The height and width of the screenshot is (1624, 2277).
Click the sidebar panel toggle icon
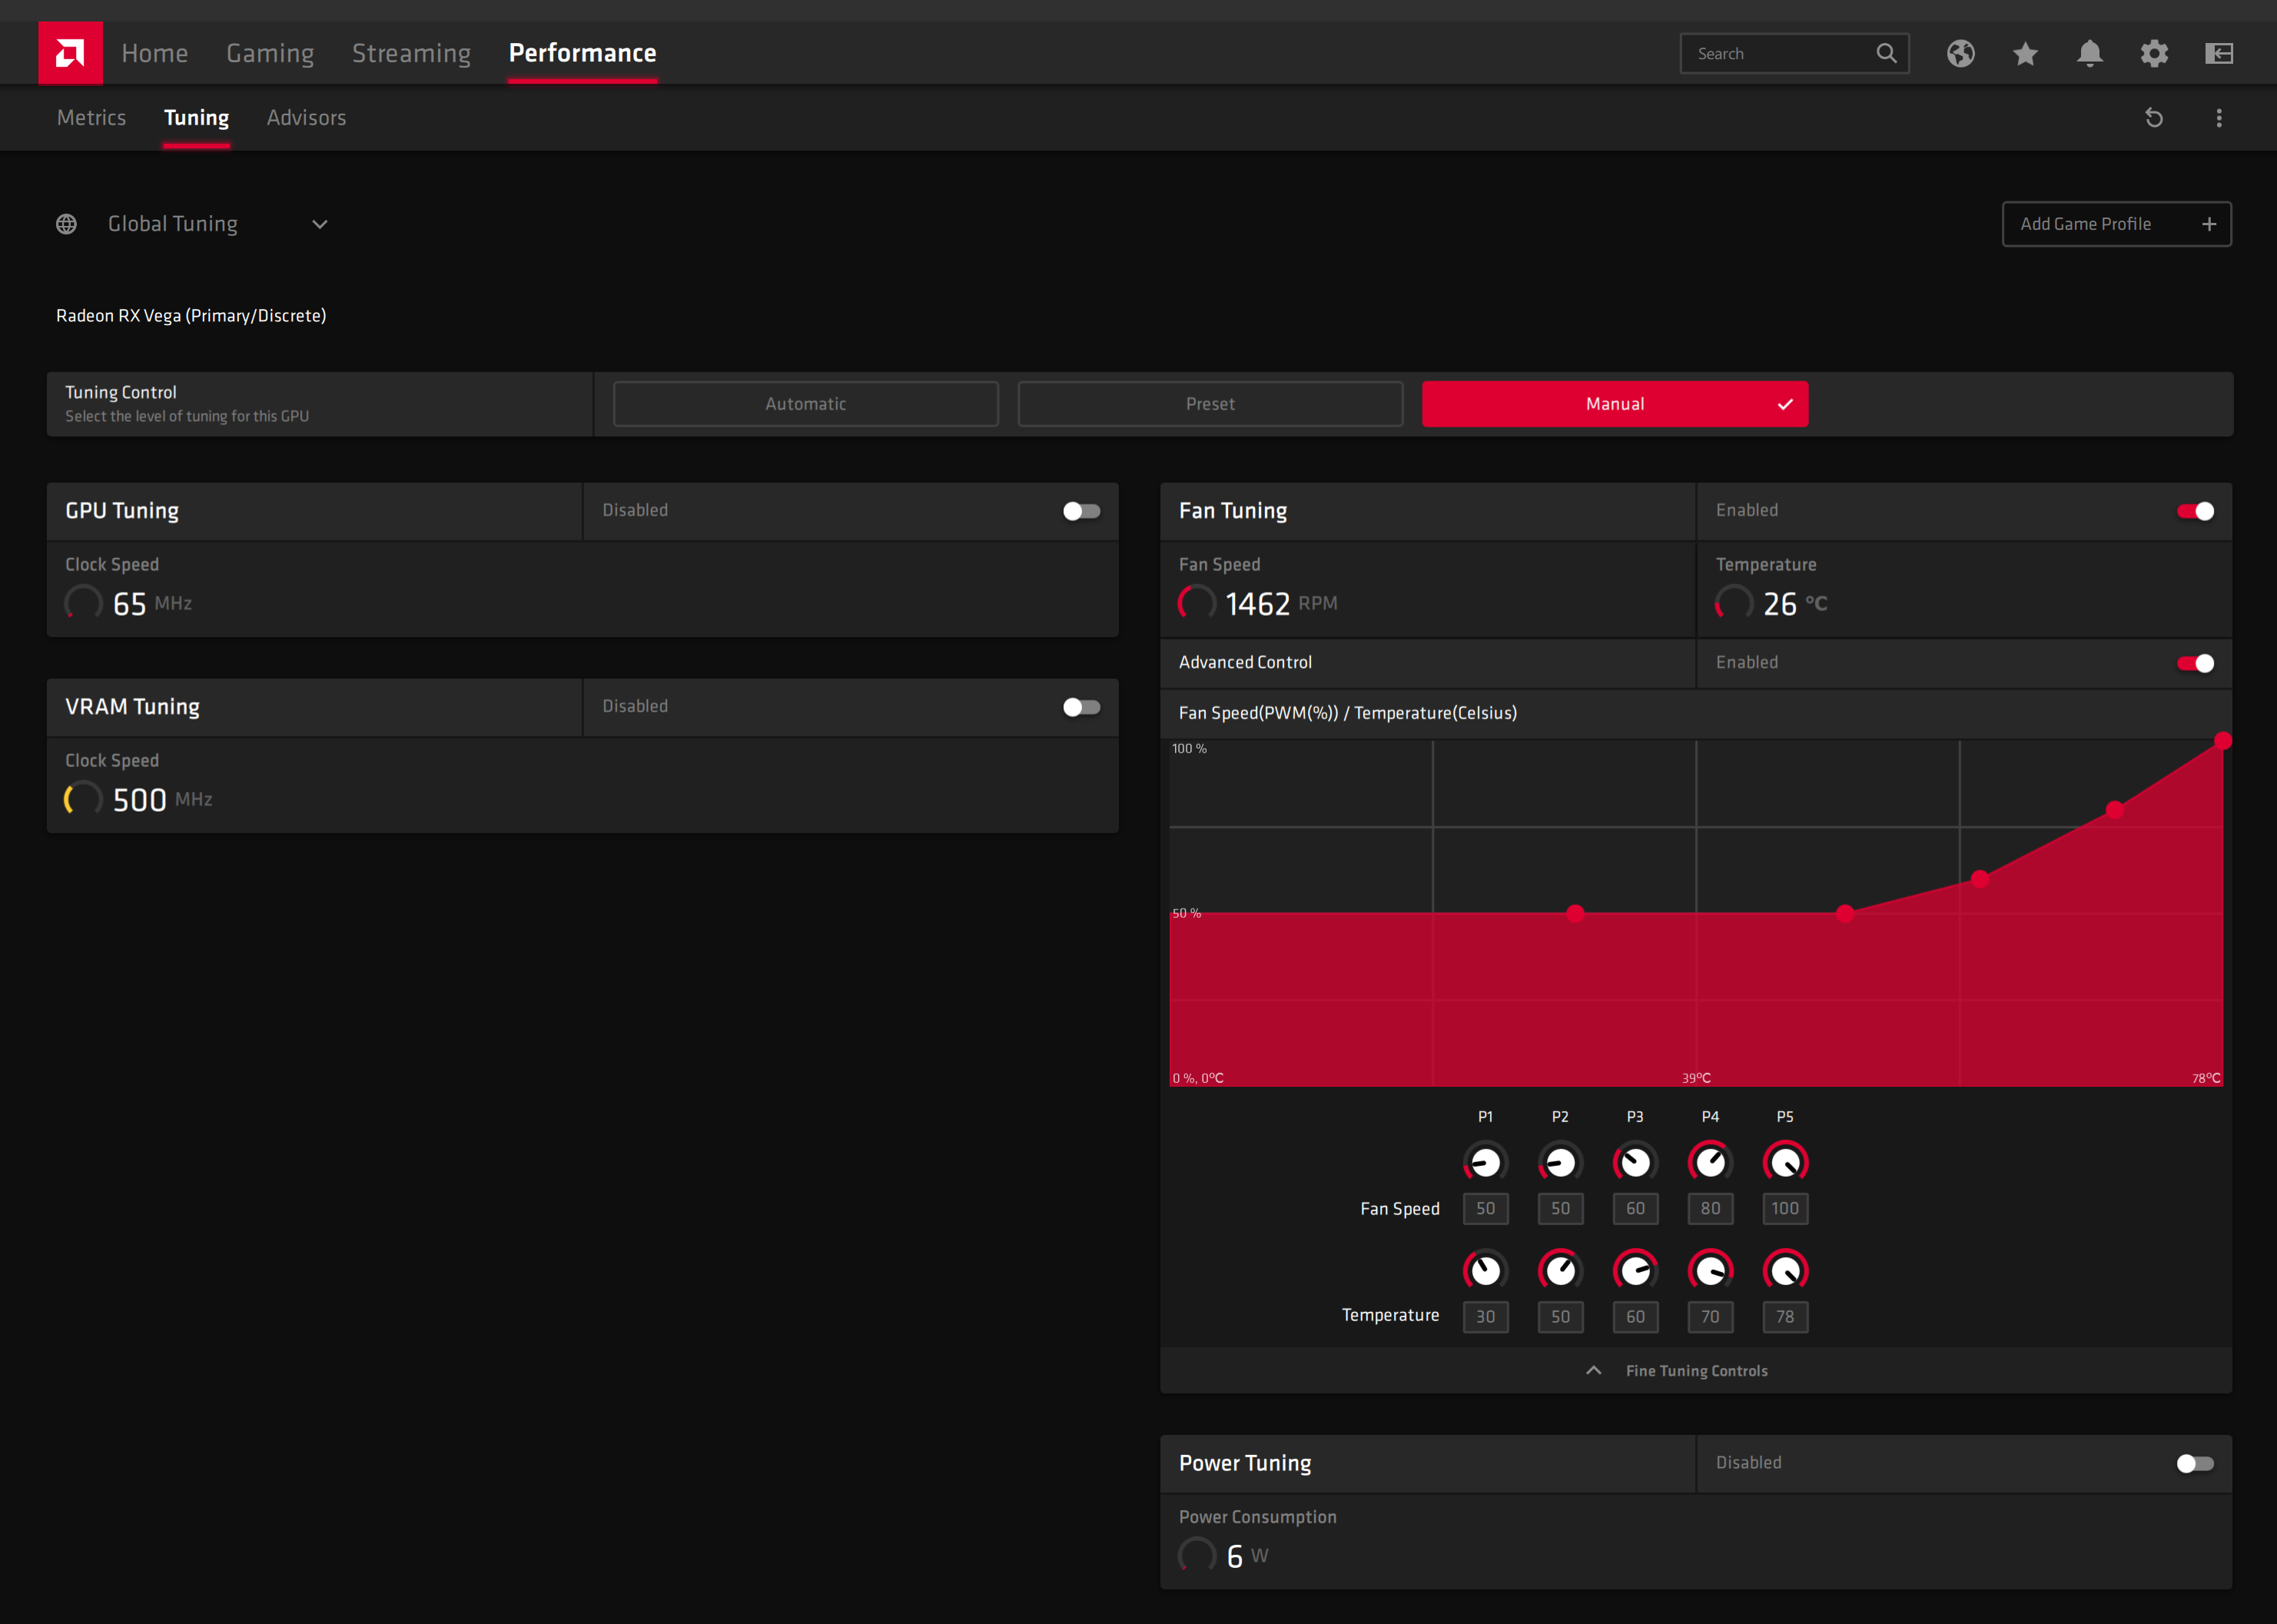(x=2218, y=53)
